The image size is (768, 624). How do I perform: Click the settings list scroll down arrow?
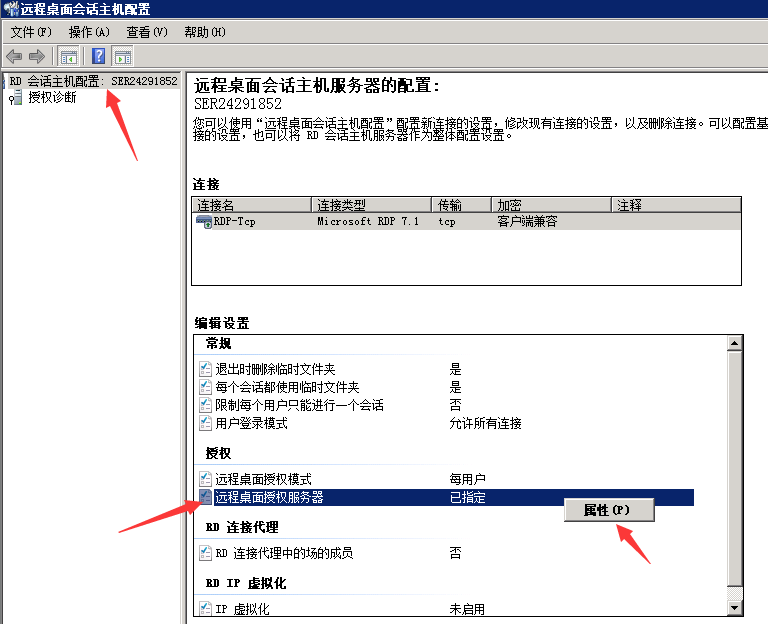735,607
